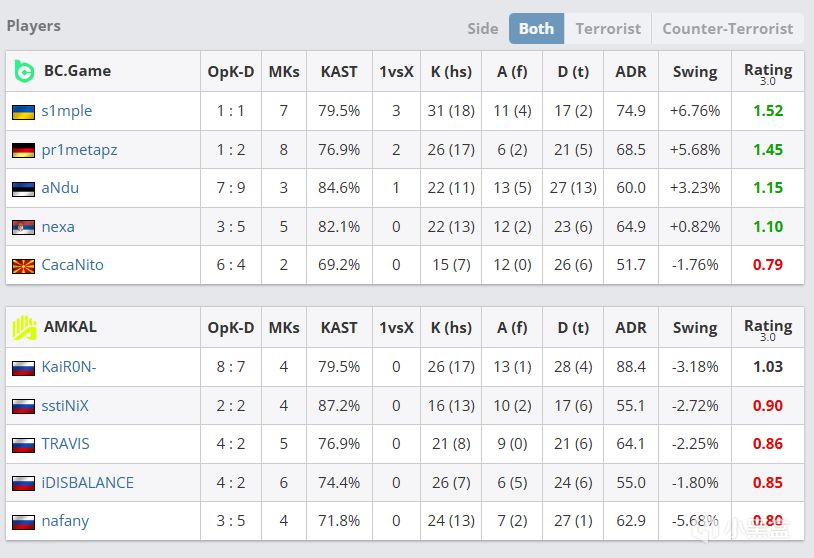Click the OpK-D header in the AMKAL table
The height and width of the screenshot is (558, 814).
click(x=231, y=327)
